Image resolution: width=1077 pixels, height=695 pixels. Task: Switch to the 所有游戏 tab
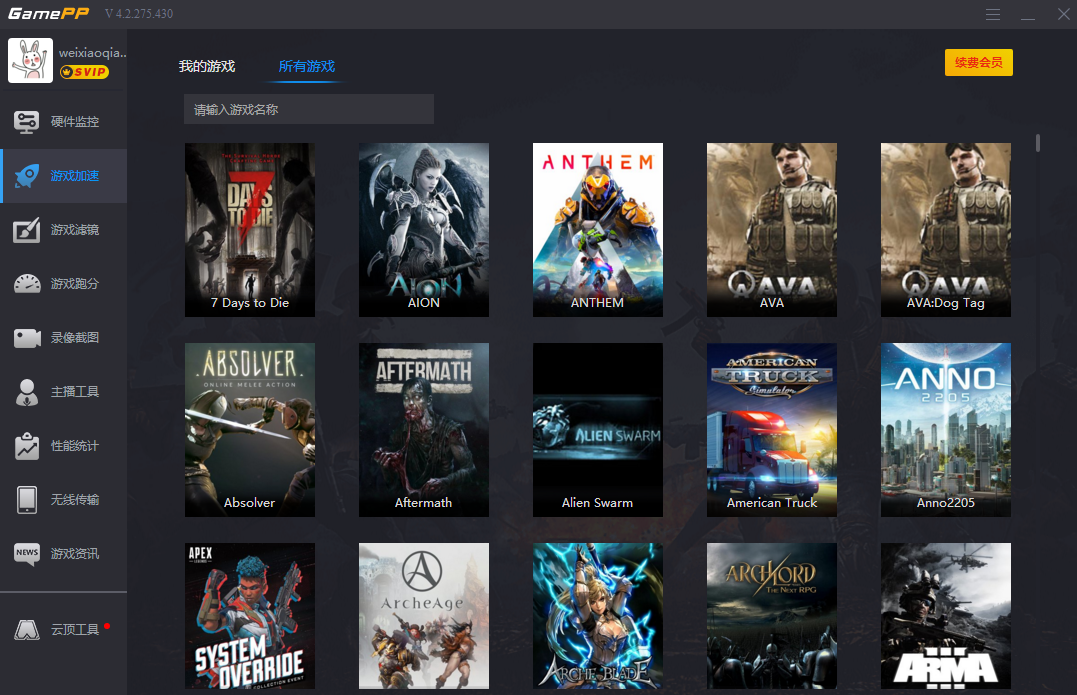pyautogui.click(x=307, y=67)
